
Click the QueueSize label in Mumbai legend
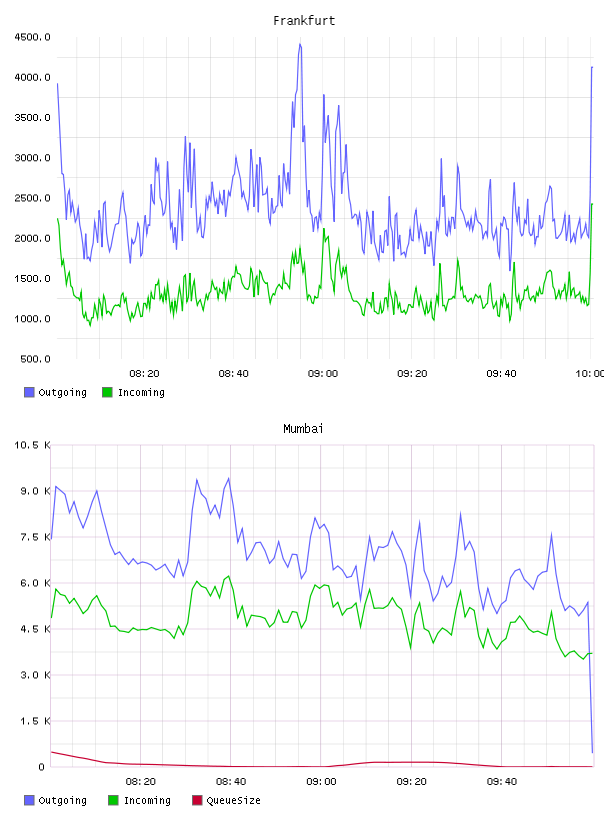point(233,800)
